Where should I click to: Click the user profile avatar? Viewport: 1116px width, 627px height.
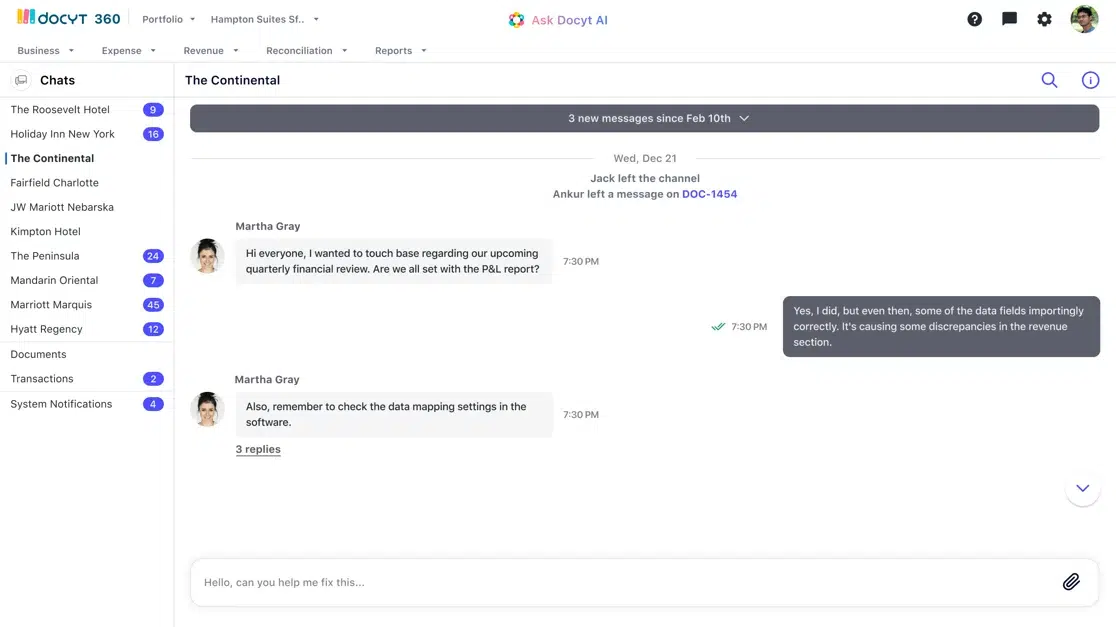click(x=1084, y=19)
